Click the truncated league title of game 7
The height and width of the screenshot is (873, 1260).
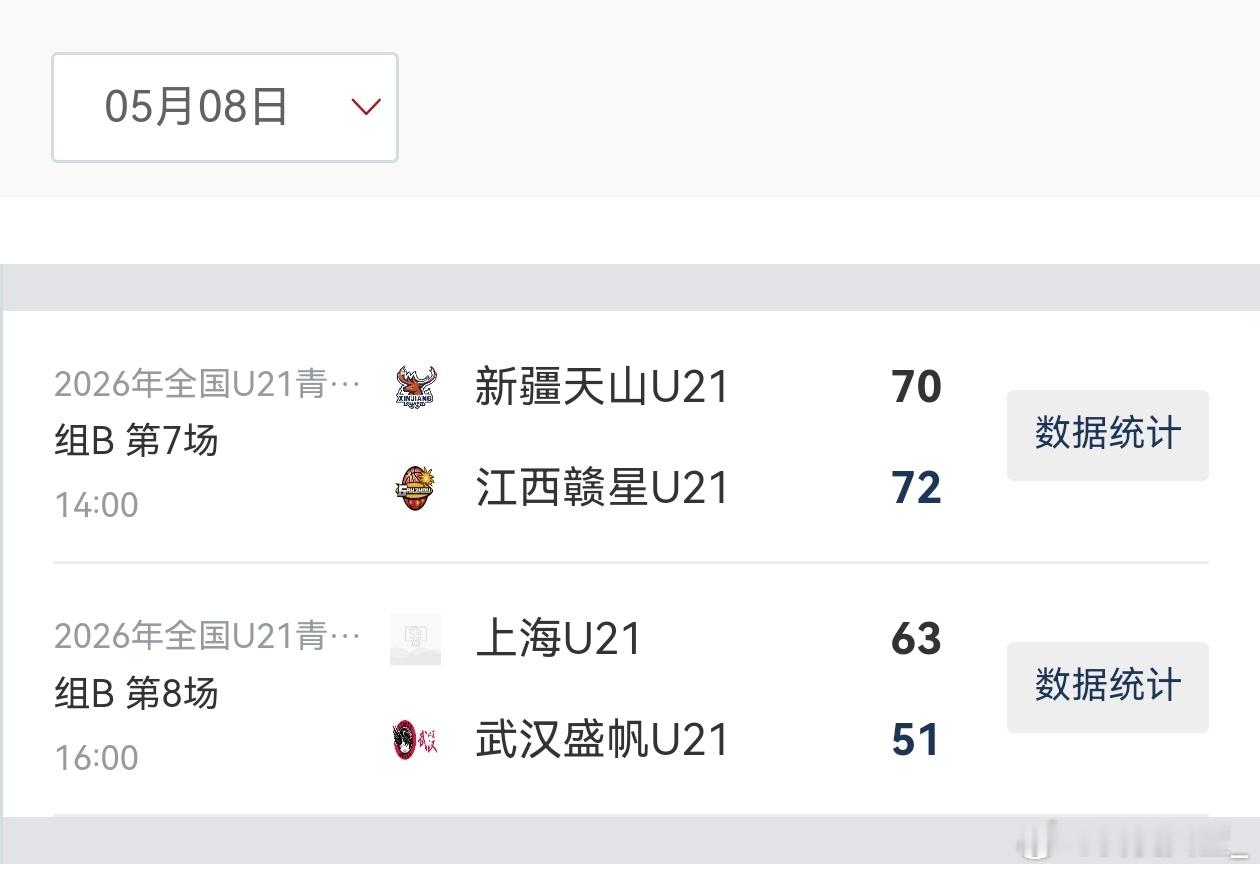click(207, 383)
